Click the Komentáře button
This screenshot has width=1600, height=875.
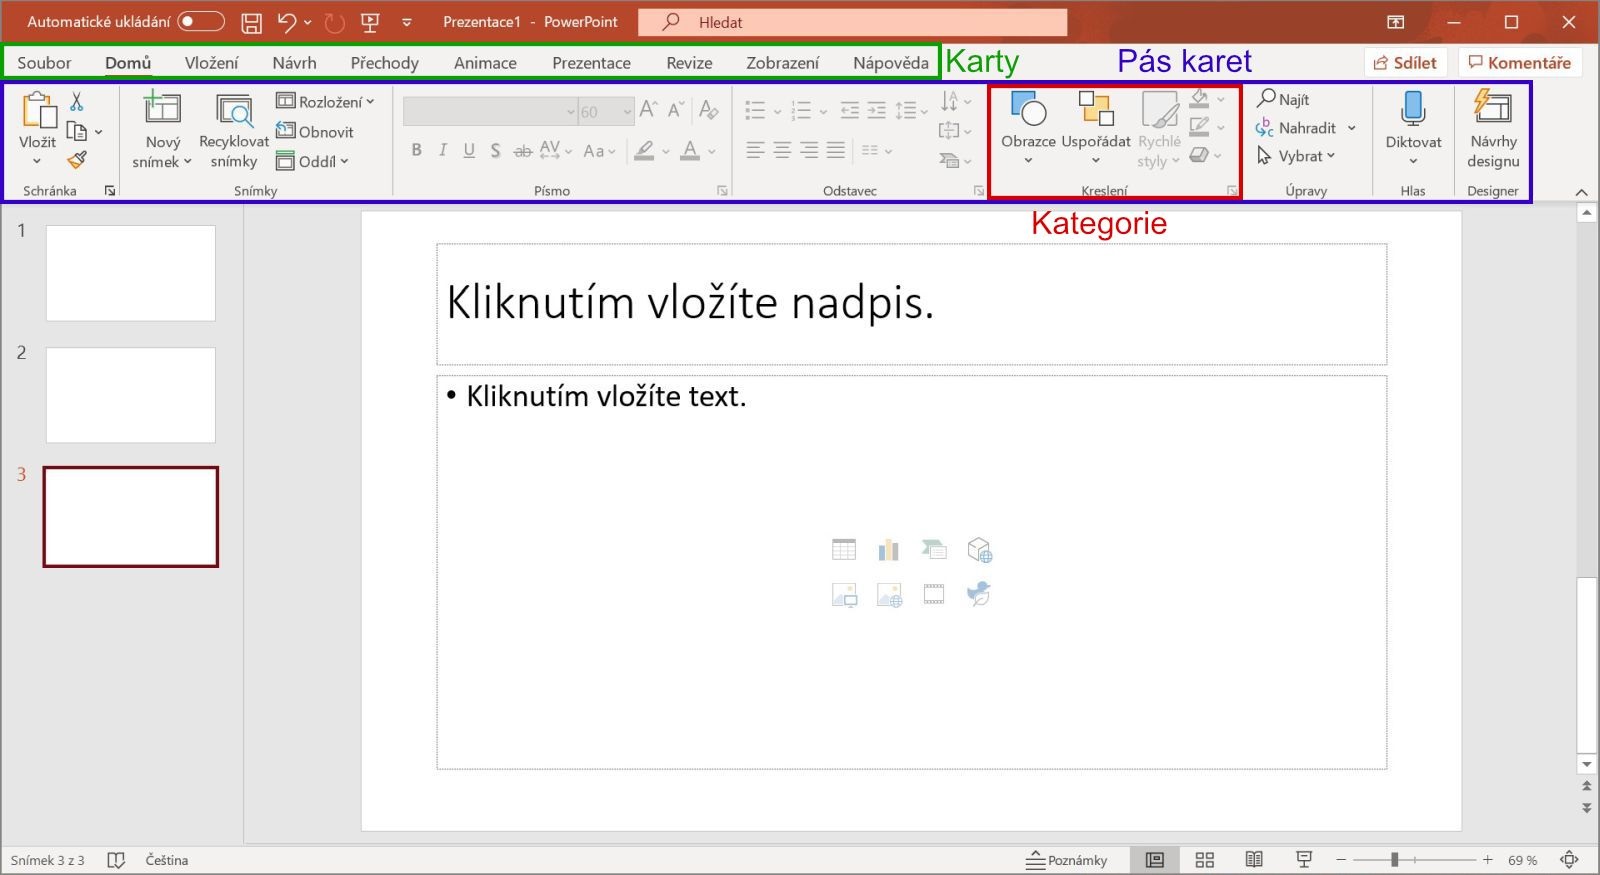[1519, 62]
